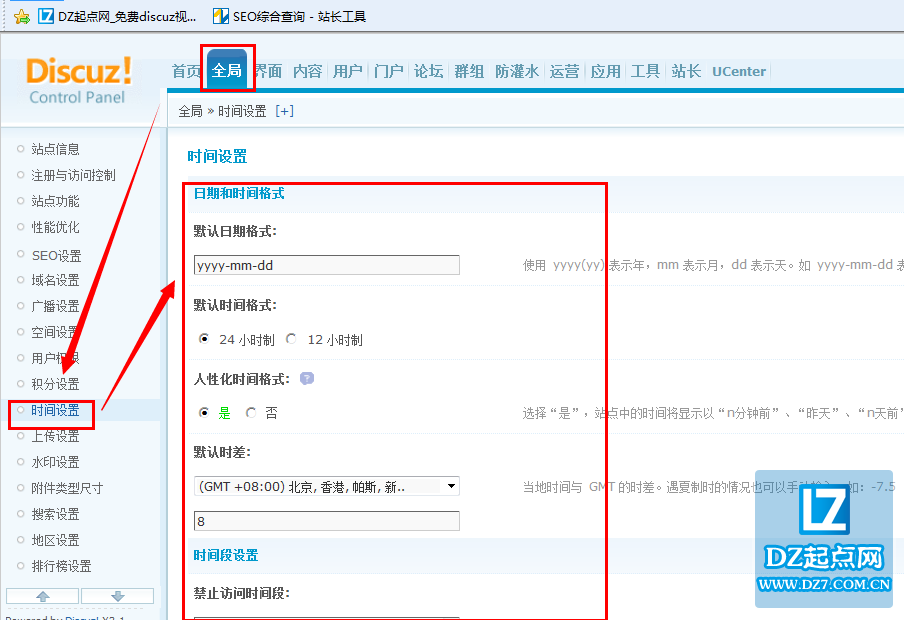Open 时间设置 in the left sidebar
The width and height of the screenshot is (904, 620).
click(x=55, y=410)
